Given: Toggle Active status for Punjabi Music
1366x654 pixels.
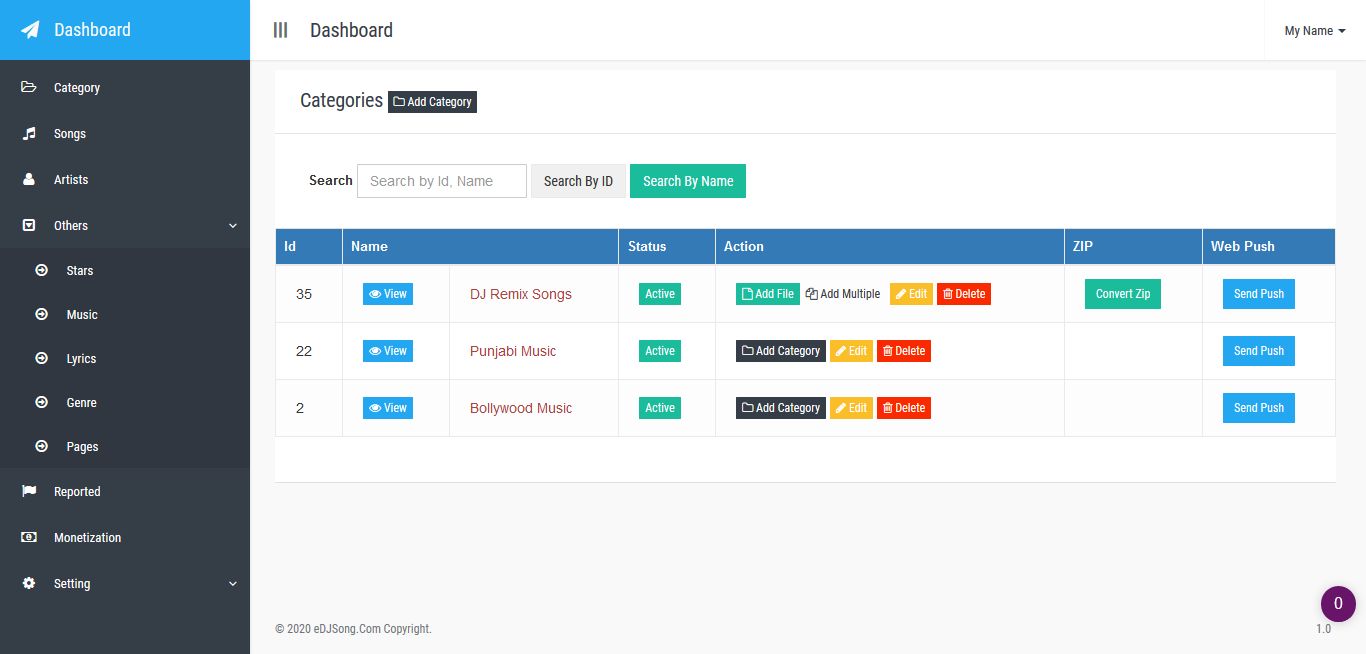Looking at the screenshot, I should pyautogui.click(x=660, y=351).
